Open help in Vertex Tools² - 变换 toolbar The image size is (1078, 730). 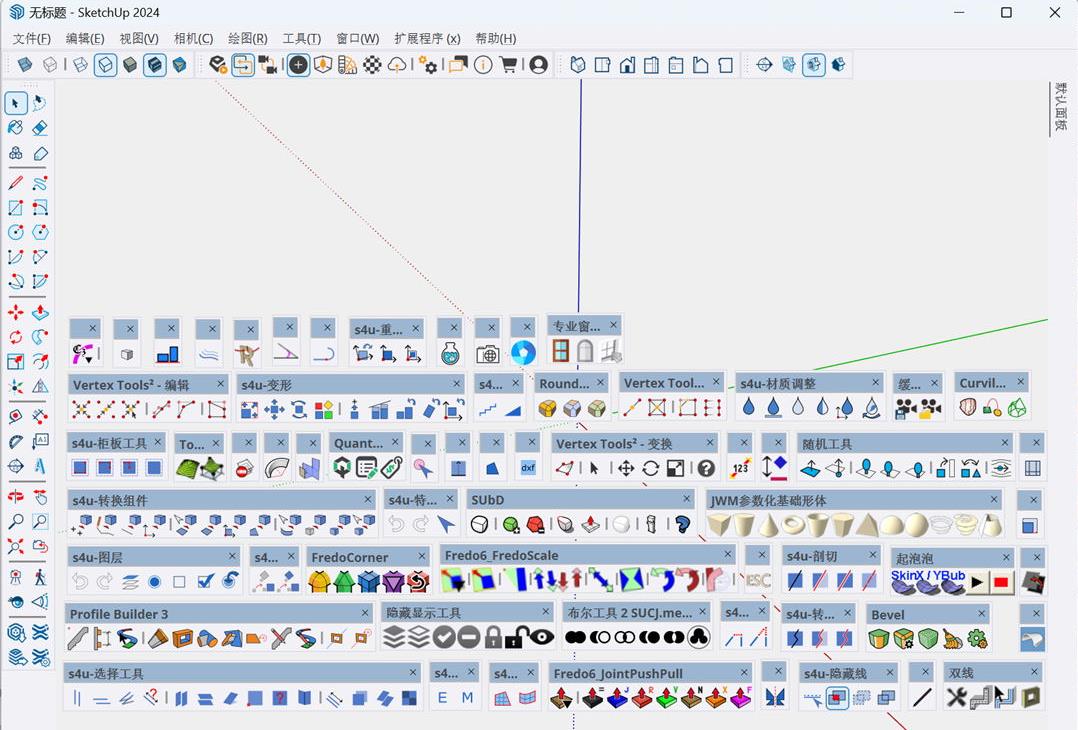[706, 468]
